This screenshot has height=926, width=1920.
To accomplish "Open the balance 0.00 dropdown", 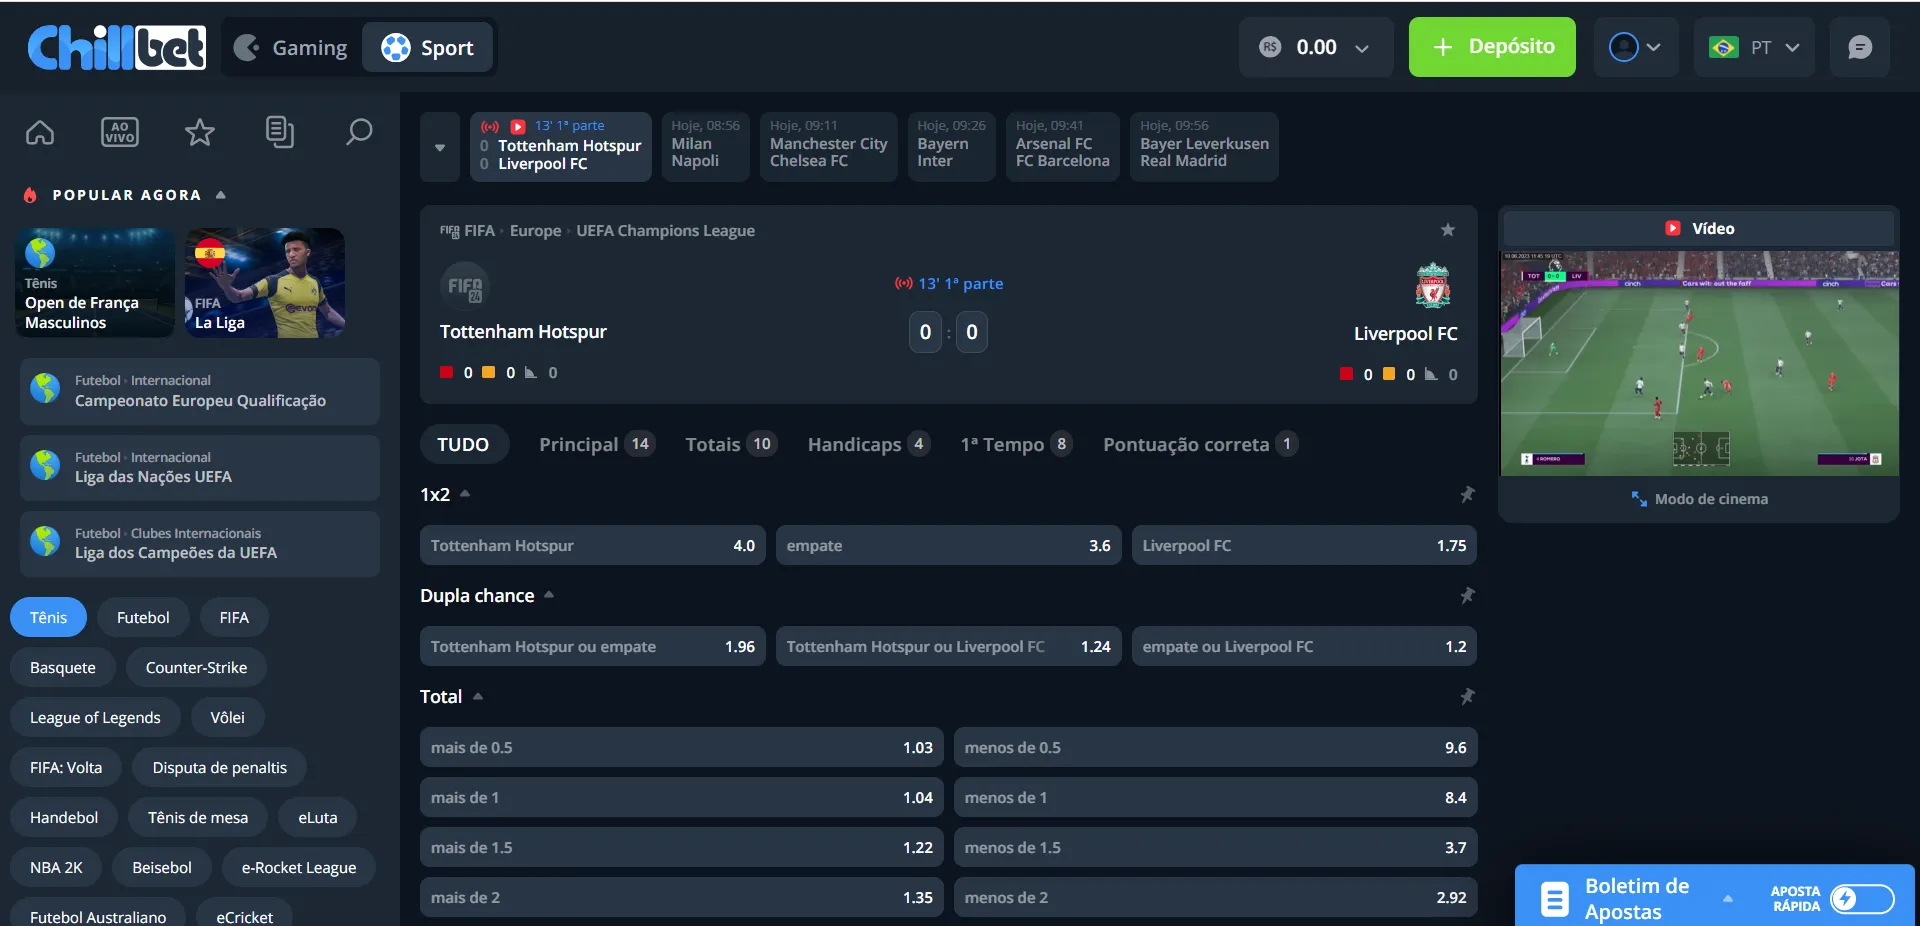I will pyautogui.click(x=1316, y=47).
